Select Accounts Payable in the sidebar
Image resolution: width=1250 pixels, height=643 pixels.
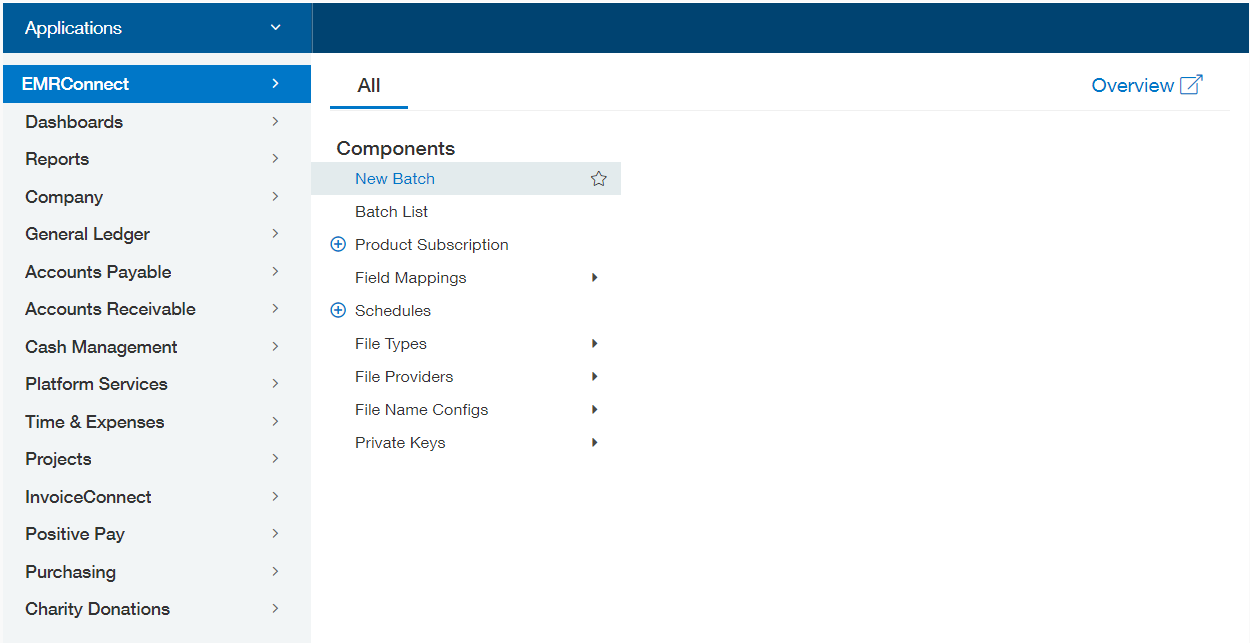coord(98,272)
